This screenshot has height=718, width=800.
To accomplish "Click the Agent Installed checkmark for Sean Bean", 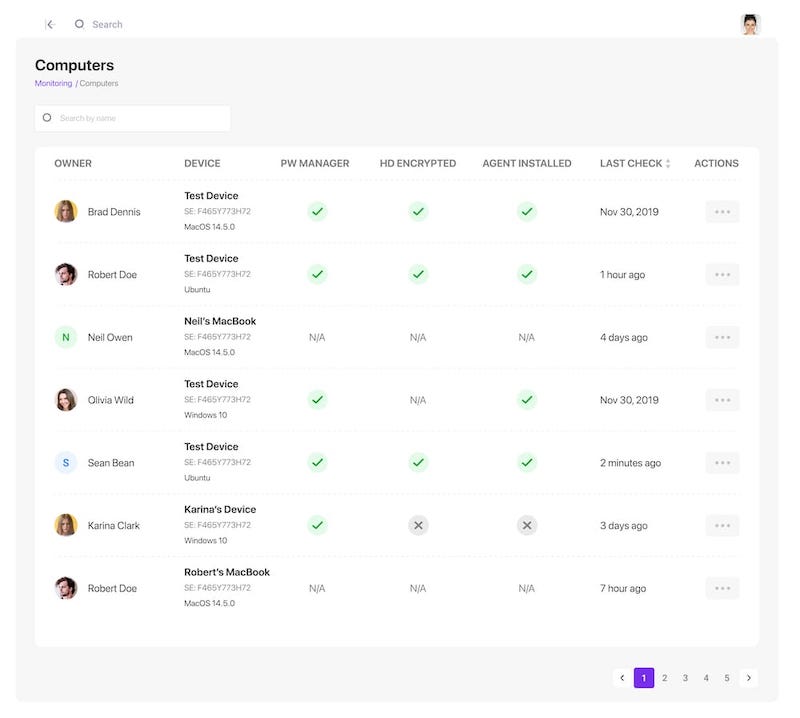I will click(527, 462).
